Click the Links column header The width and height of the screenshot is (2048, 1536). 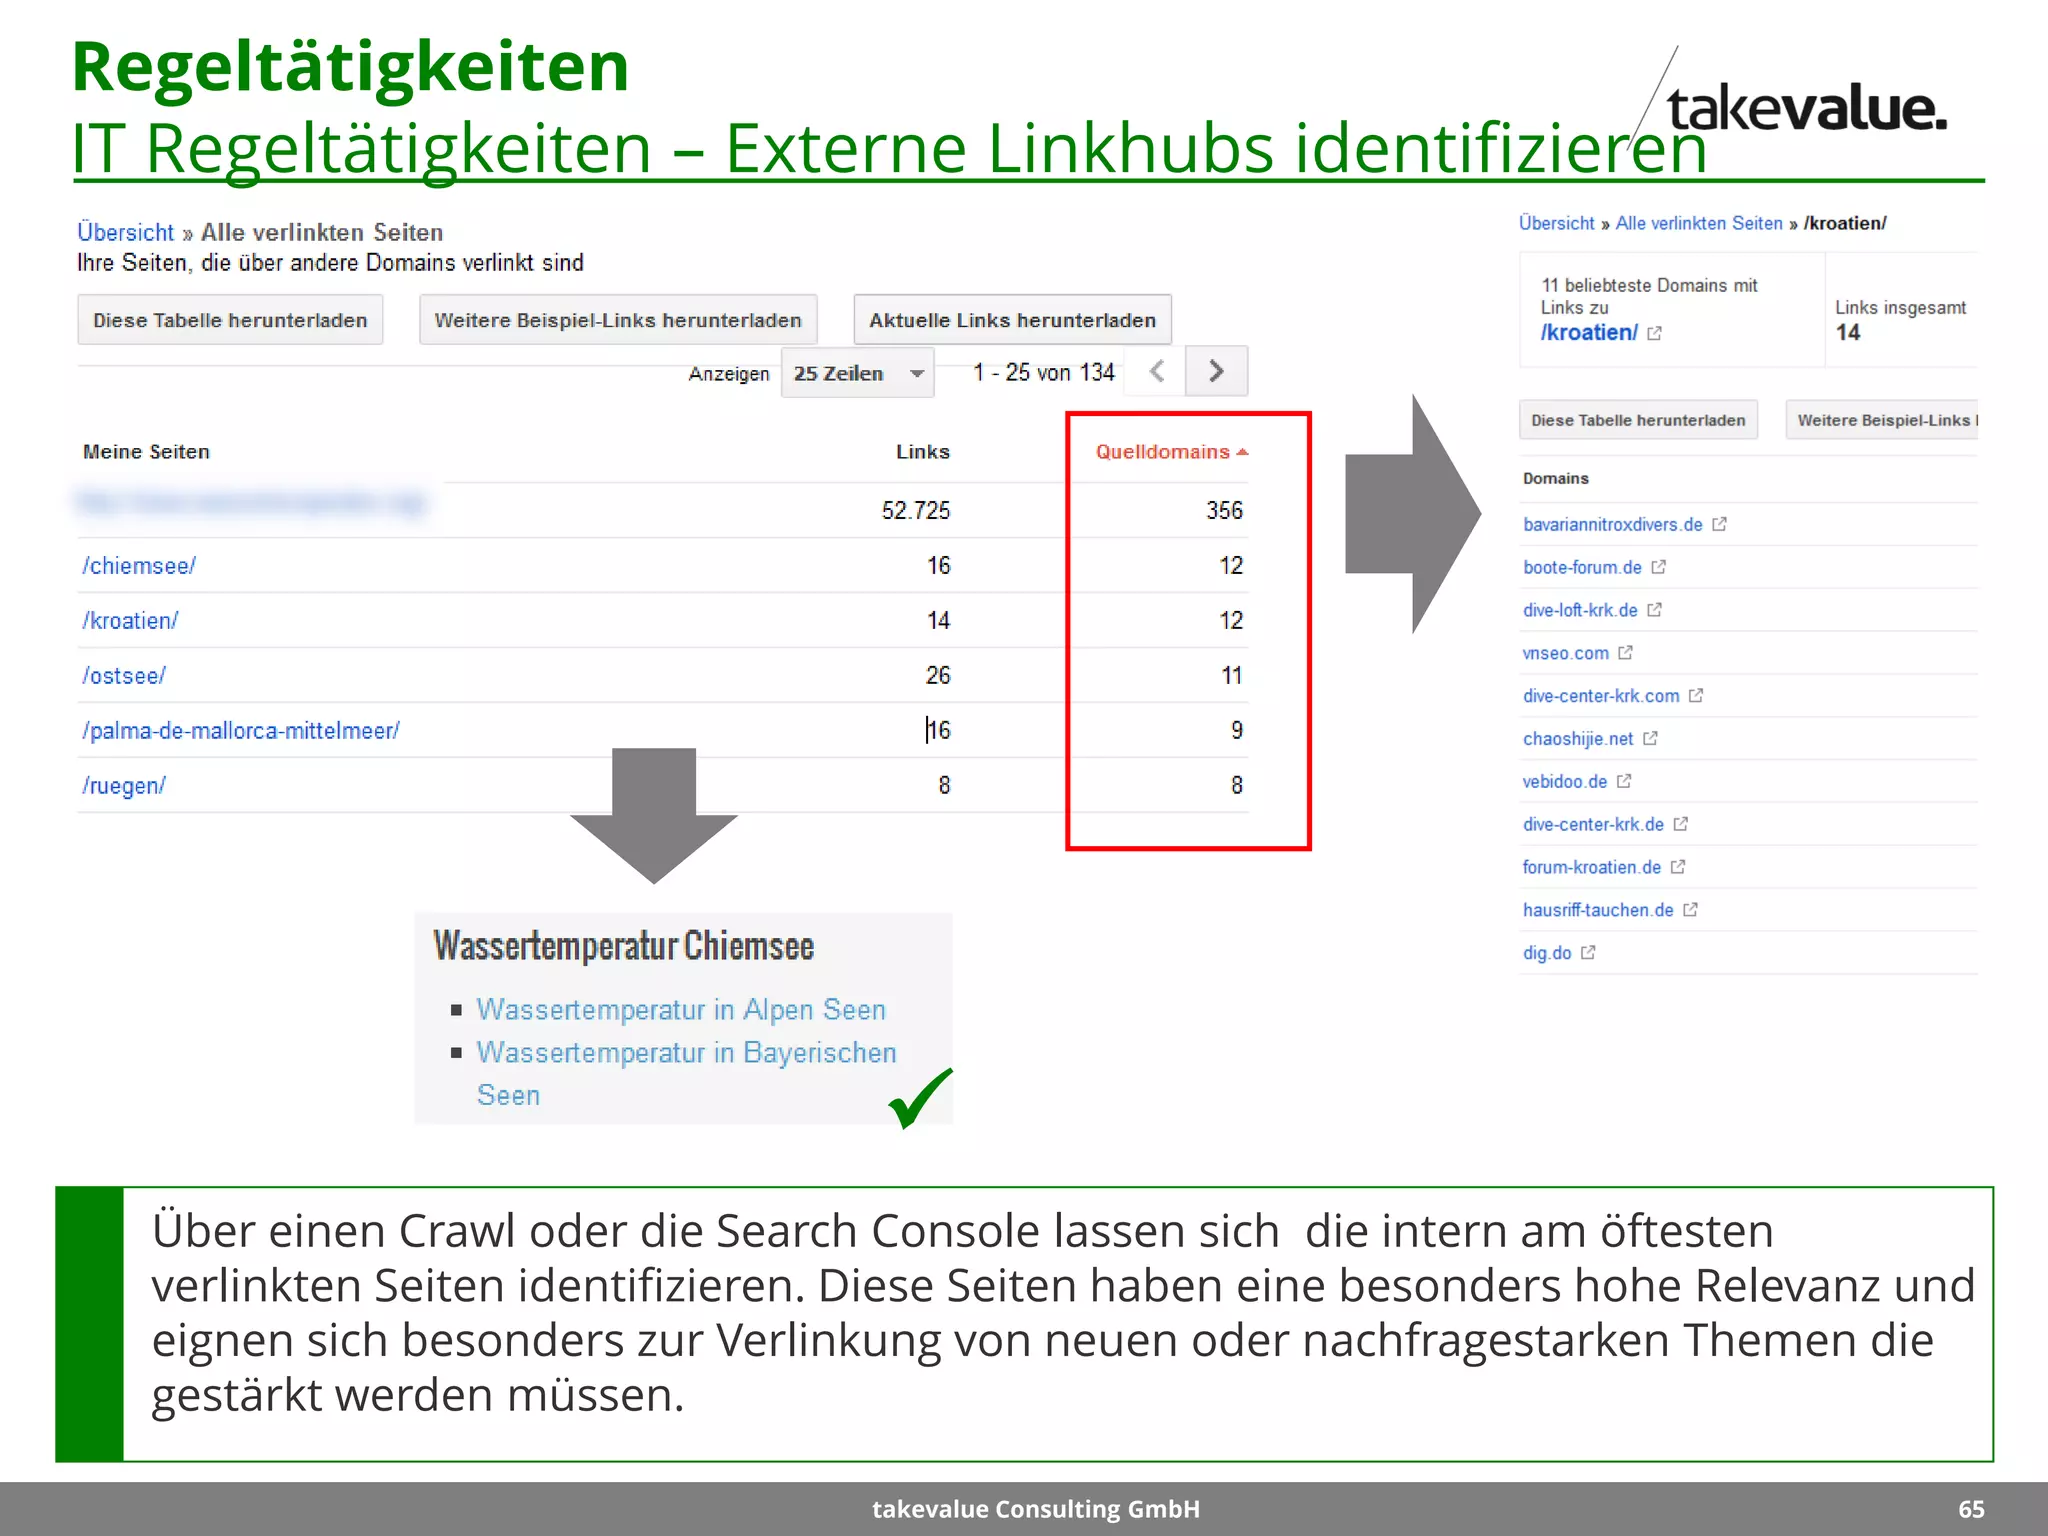pos(923,452)
